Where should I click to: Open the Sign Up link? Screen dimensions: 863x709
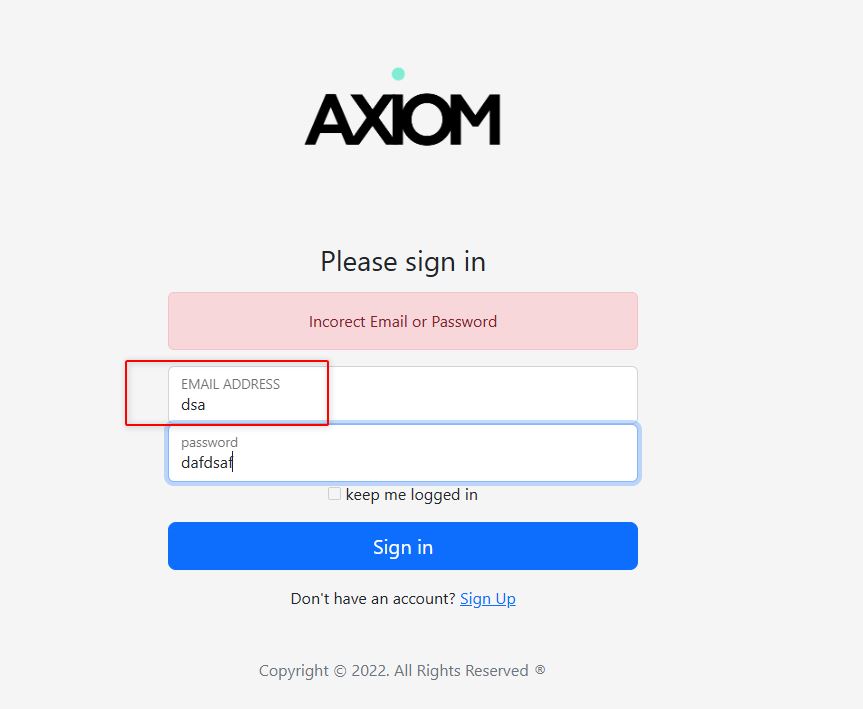(x=488, y=598)
